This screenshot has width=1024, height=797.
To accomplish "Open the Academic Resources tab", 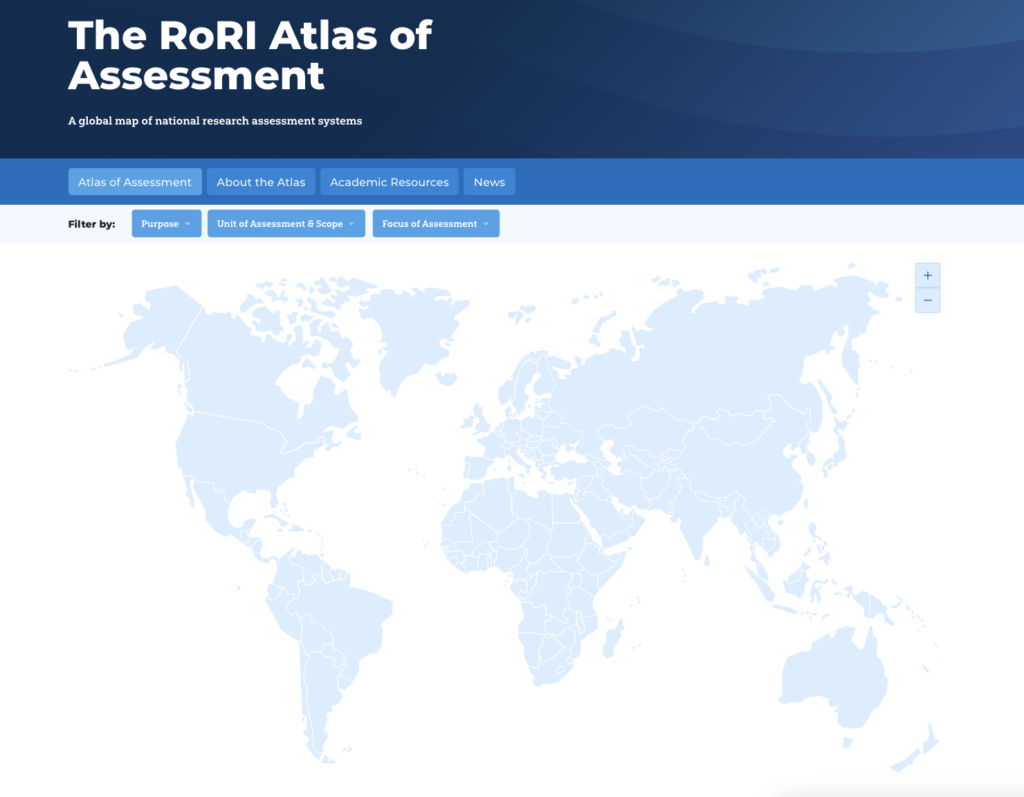I will pos(389,182).
